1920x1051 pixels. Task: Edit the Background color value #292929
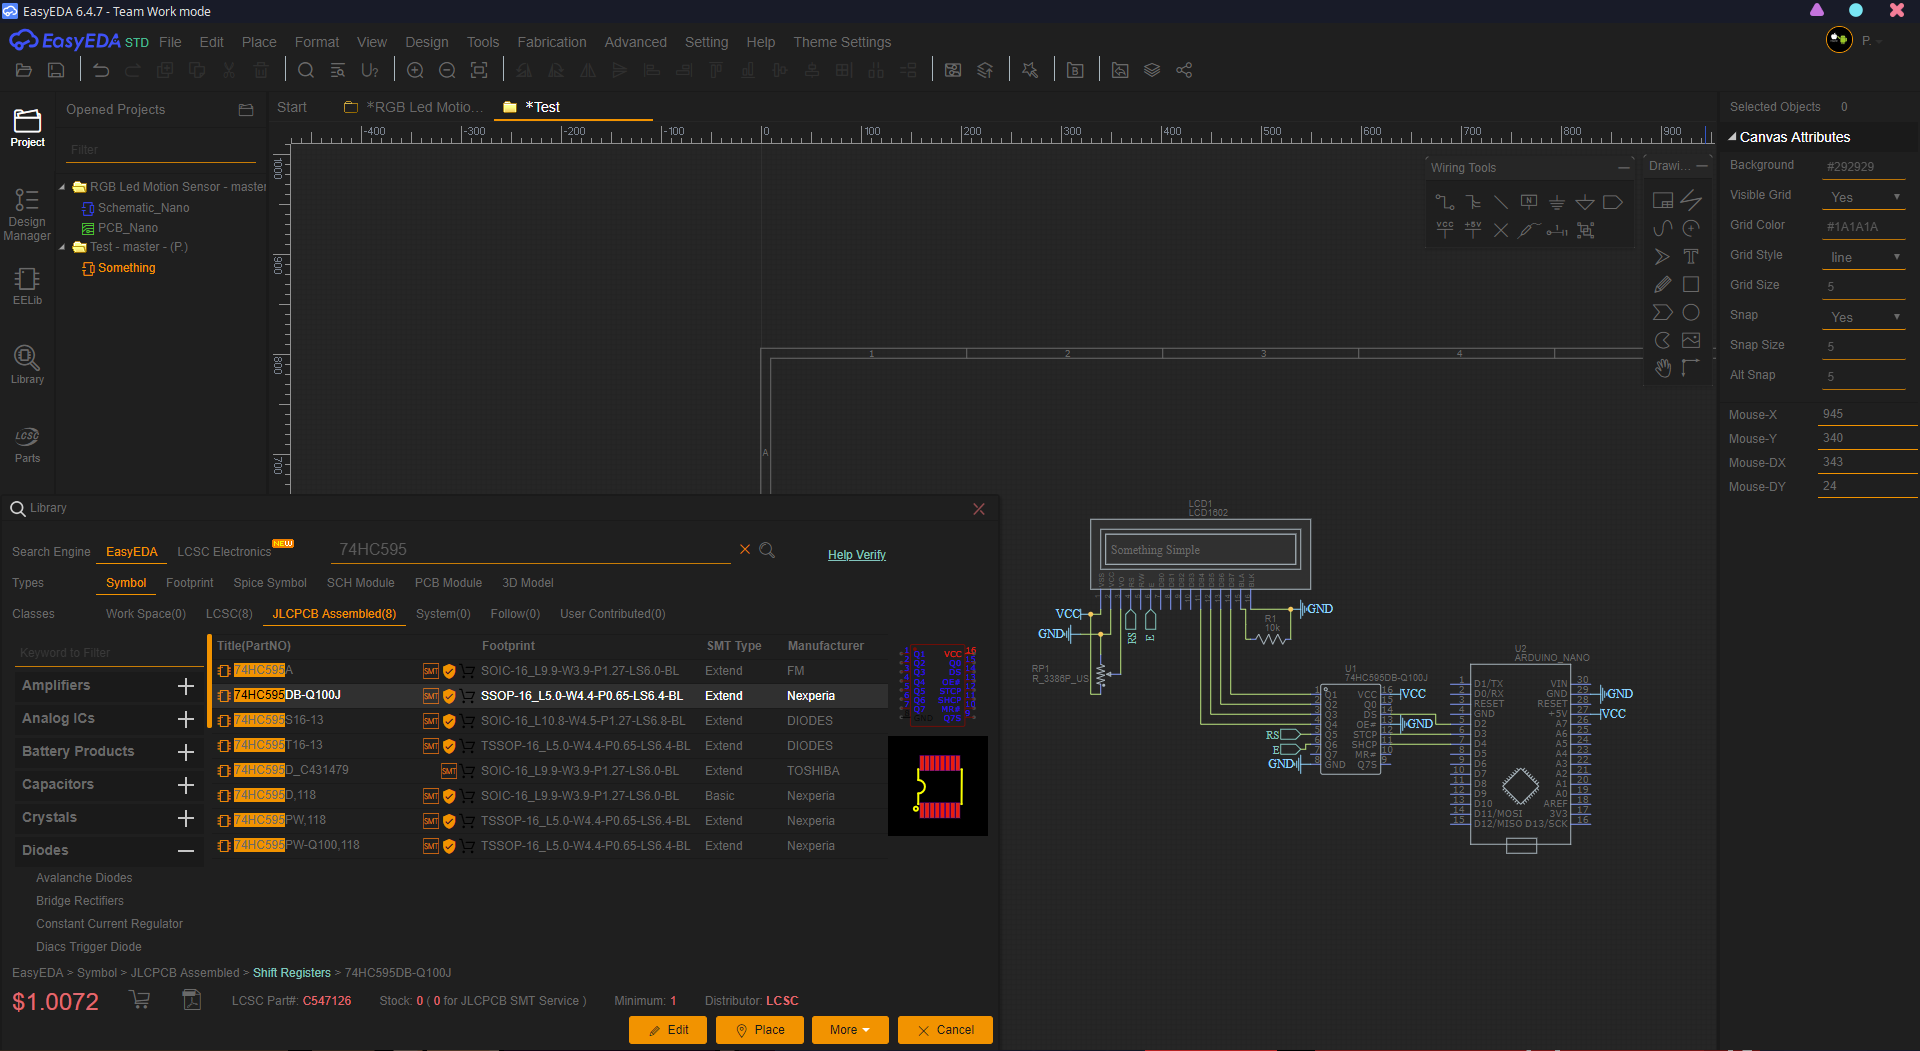1864,167
